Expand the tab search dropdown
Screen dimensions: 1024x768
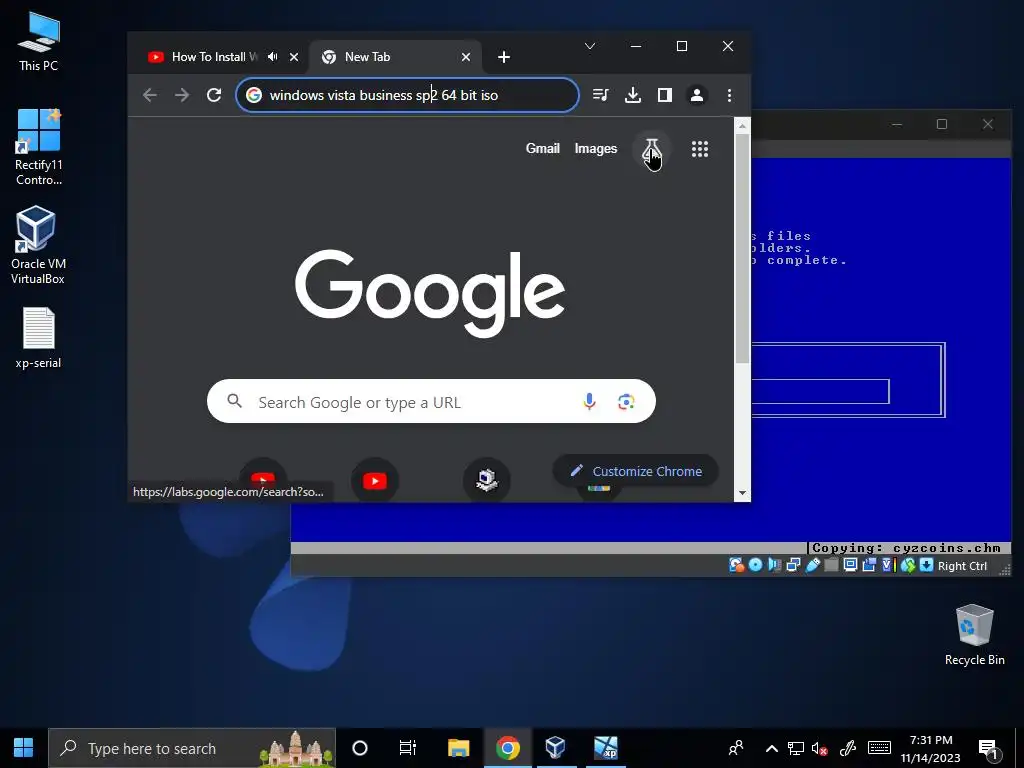(590, 46)
